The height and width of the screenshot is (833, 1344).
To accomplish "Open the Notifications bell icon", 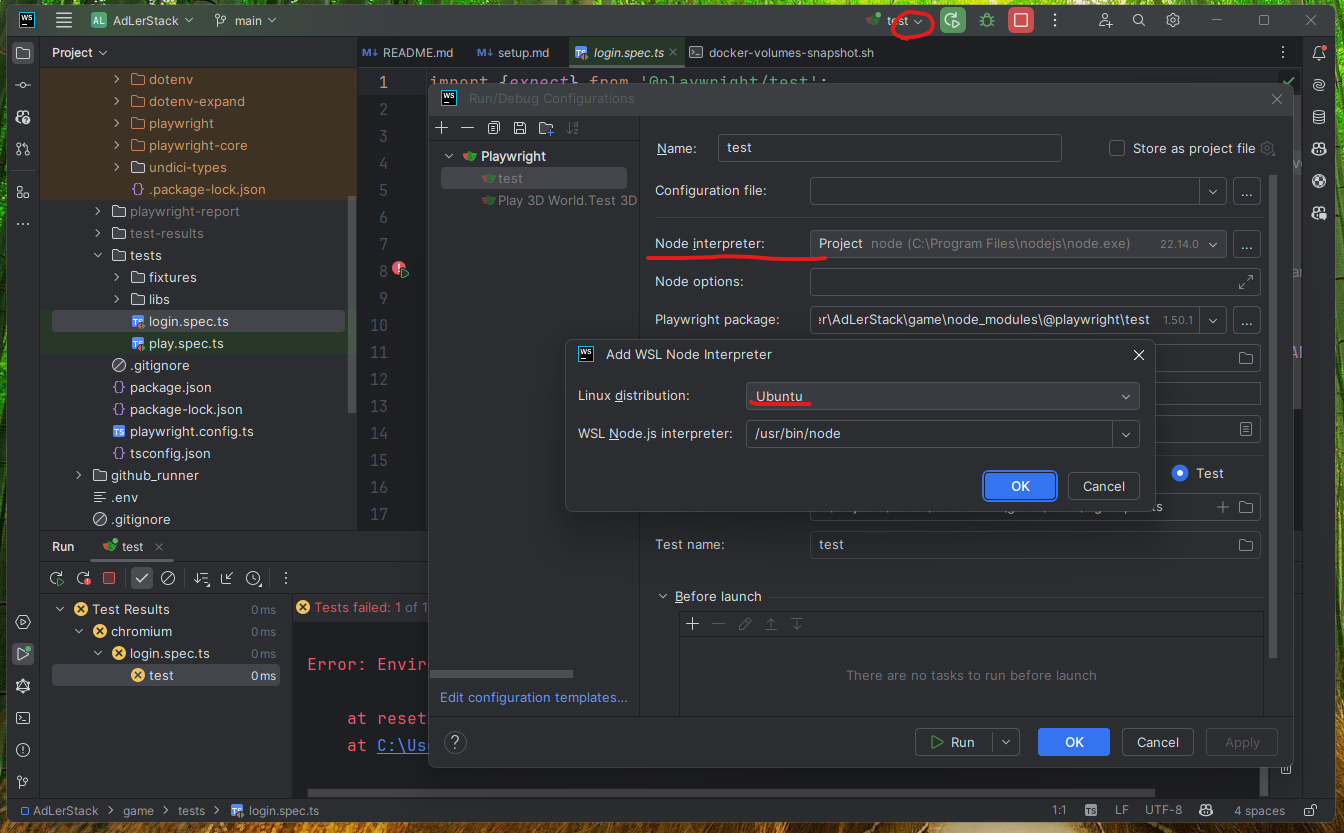I will click(x=1319, y=53).
